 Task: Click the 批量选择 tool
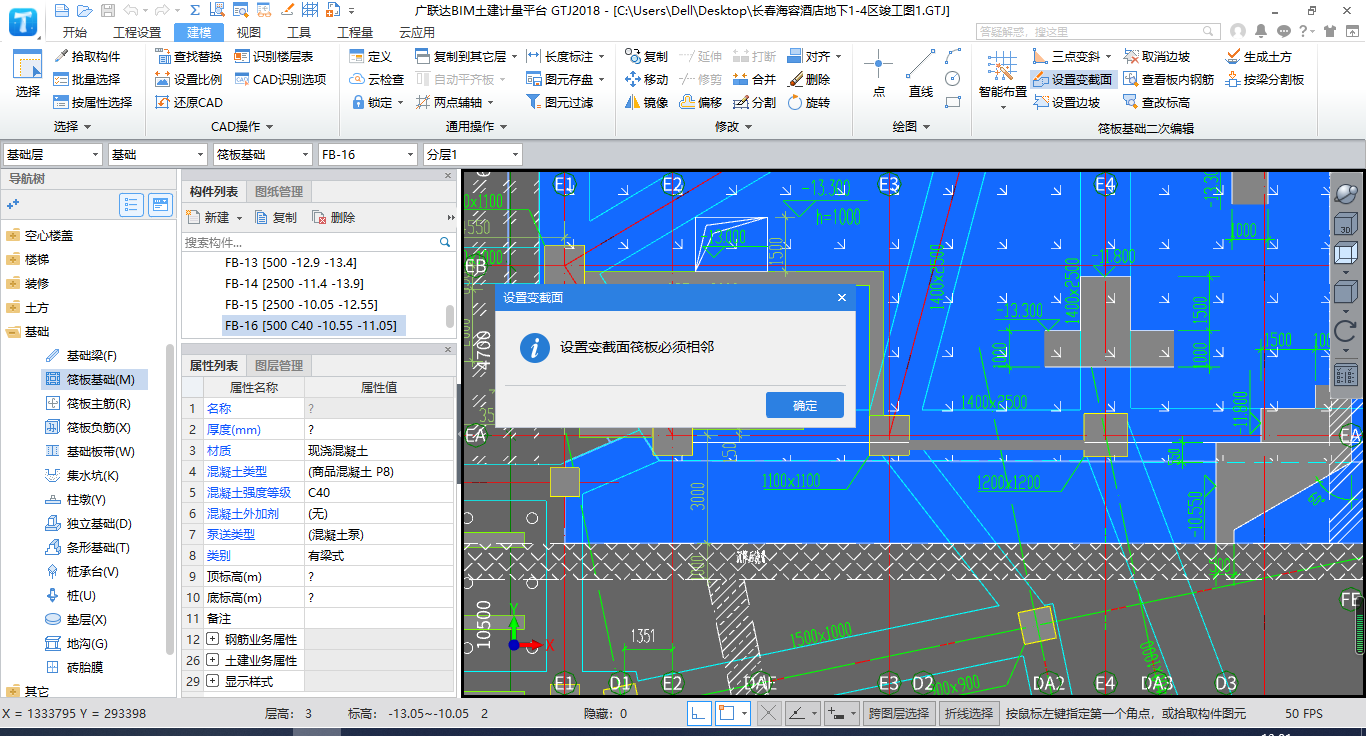coord(87,79)
